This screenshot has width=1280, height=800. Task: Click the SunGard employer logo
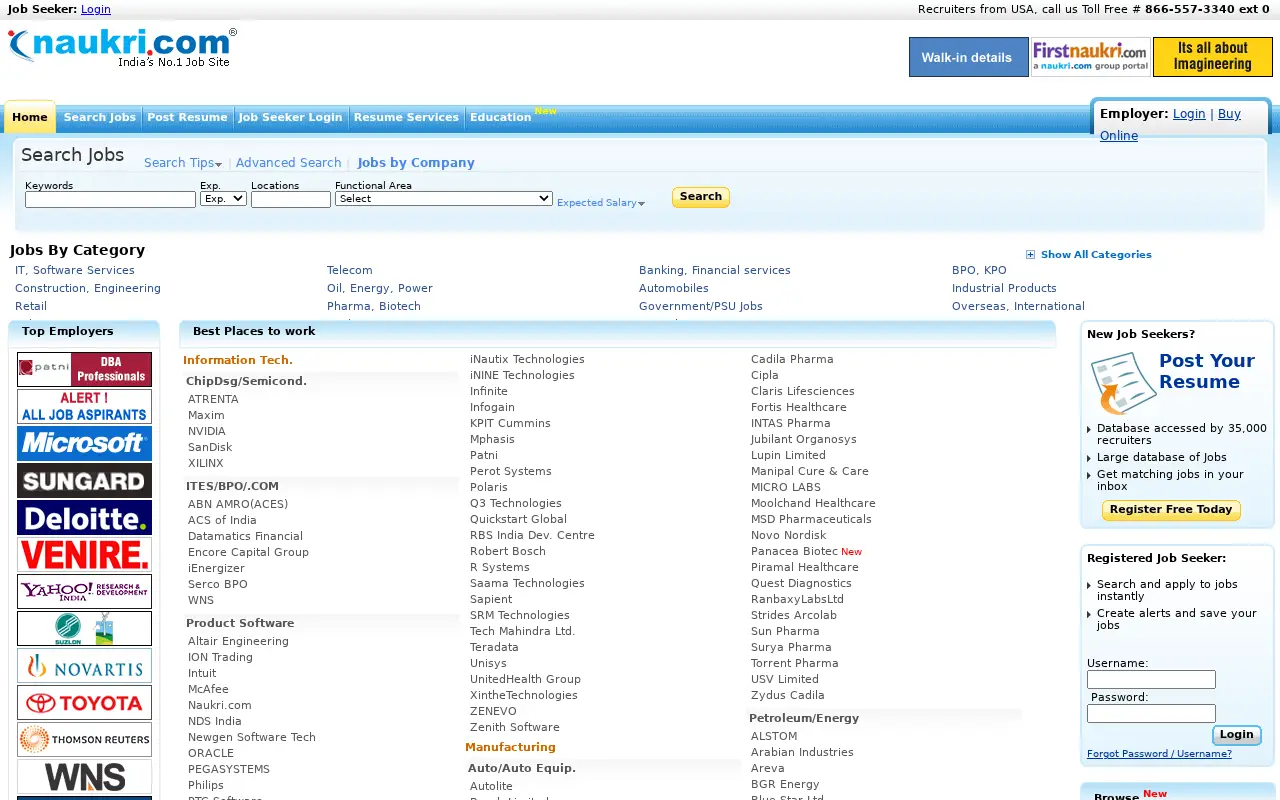pos(84,480)
